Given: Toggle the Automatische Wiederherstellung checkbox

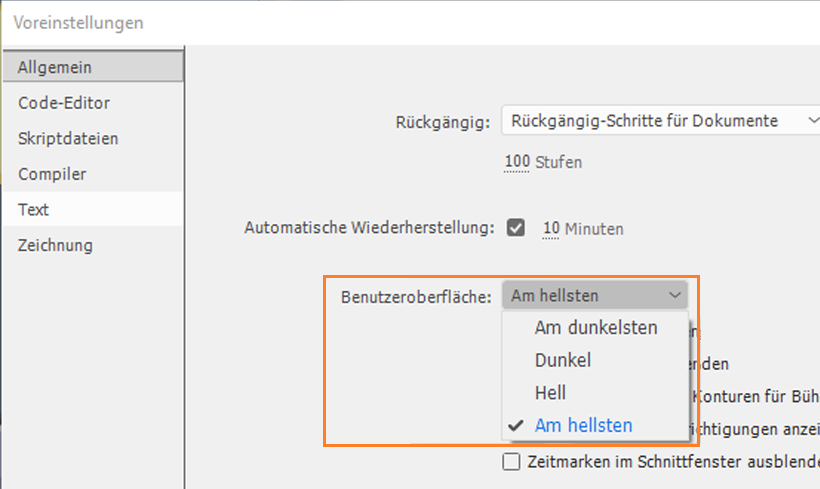Looking at the screenshot, I should pos(516,228).
